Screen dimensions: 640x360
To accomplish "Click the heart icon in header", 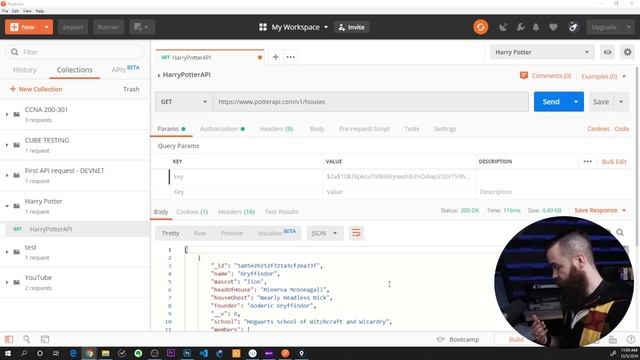I will tap(553, 27).
